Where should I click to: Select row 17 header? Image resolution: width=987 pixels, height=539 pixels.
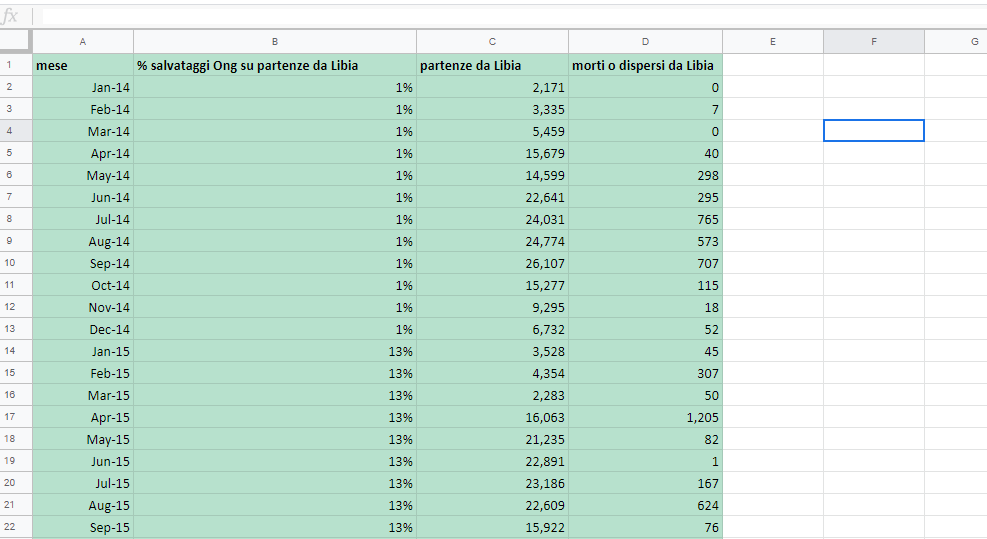tap(16, 417)
